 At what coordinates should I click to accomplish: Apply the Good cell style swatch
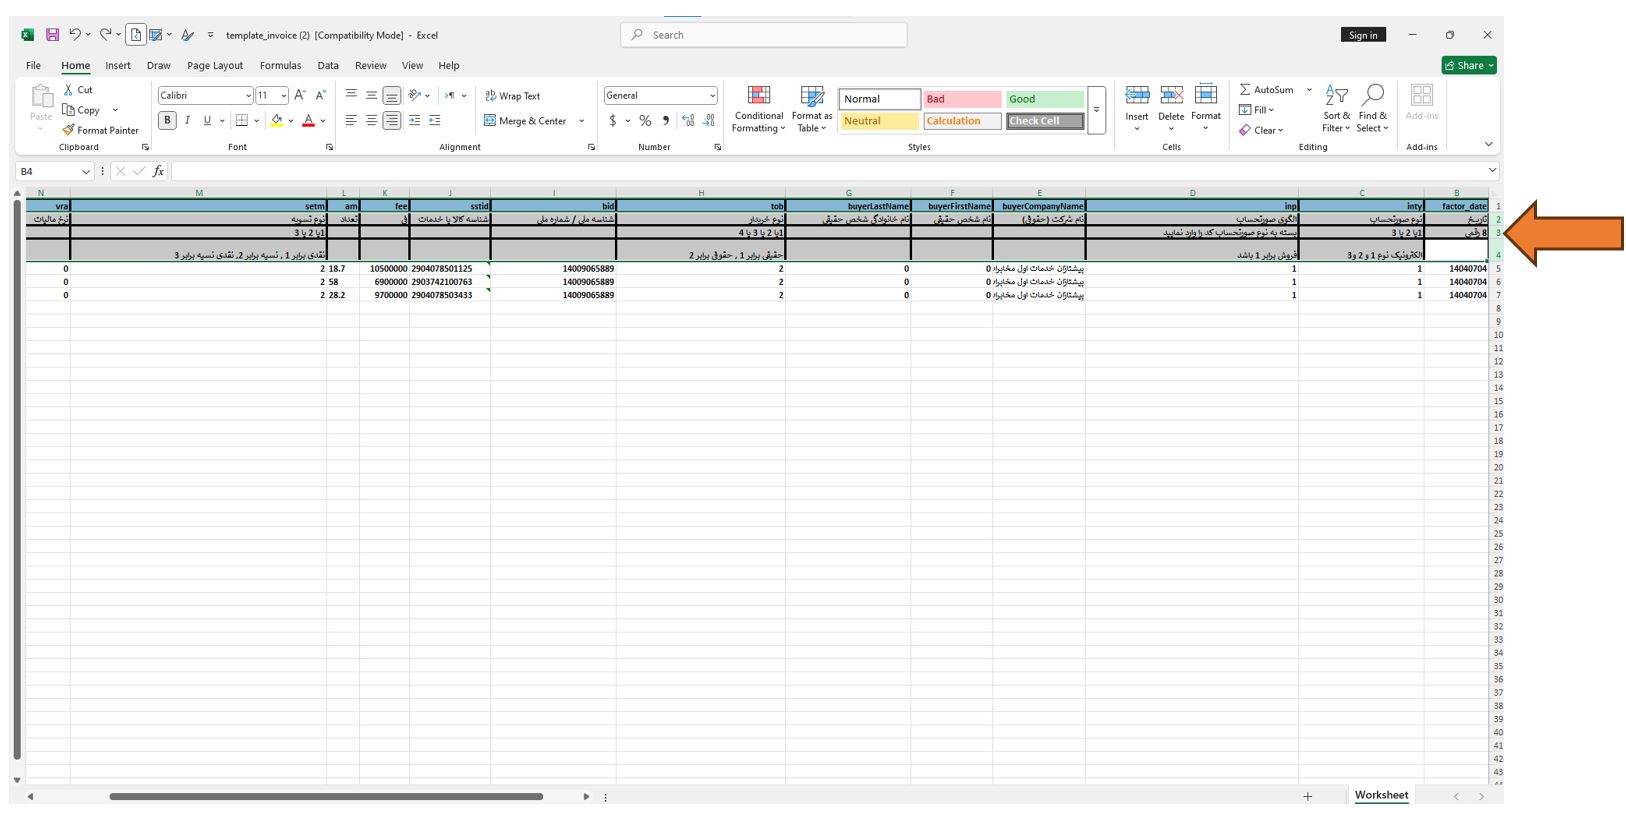1044,99
